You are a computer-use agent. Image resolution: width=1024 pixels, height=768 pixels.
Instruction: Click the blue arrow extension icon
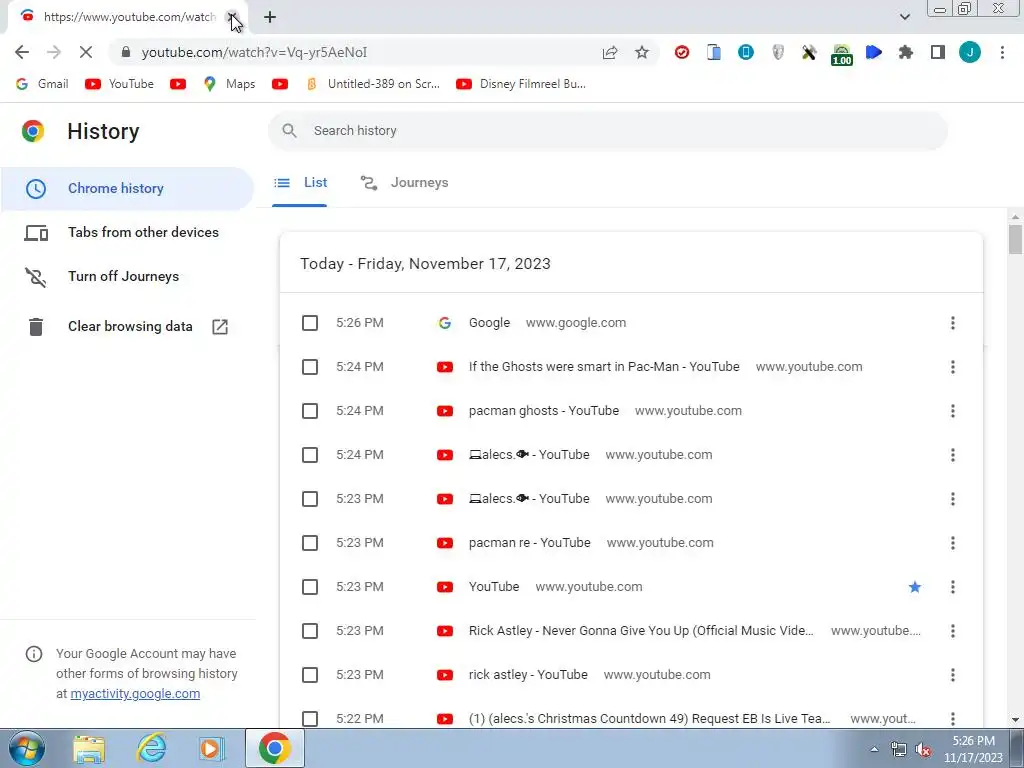pos(874,52)
